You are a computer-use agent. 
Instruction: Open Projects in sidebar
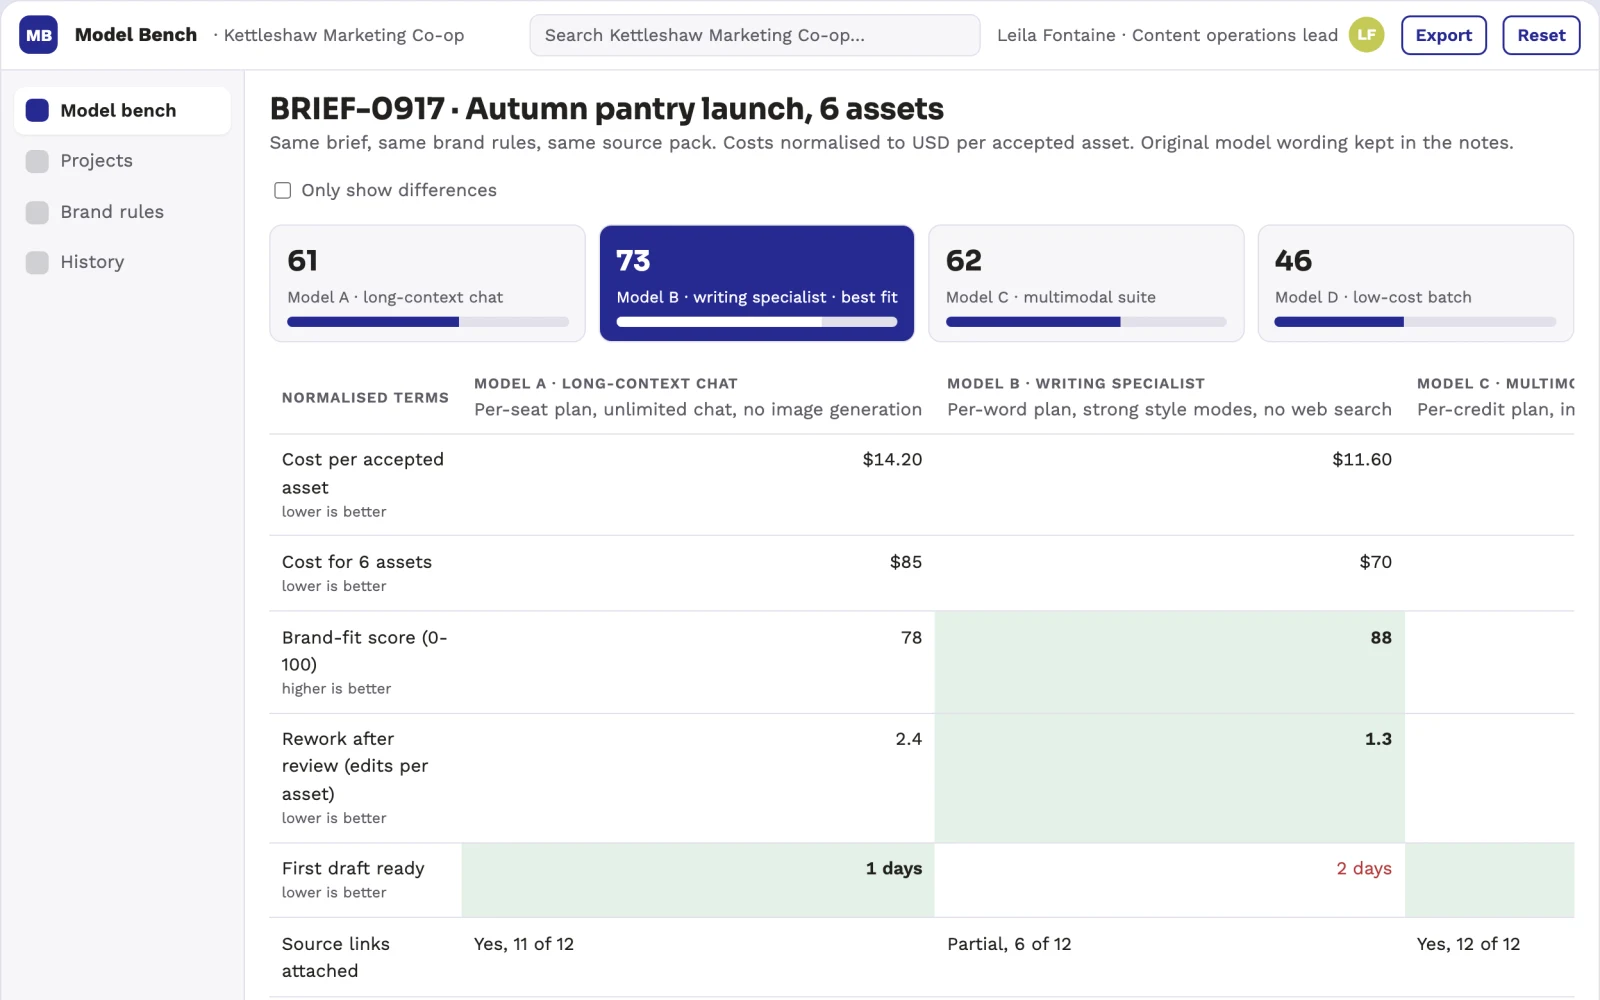pos(122,161)
